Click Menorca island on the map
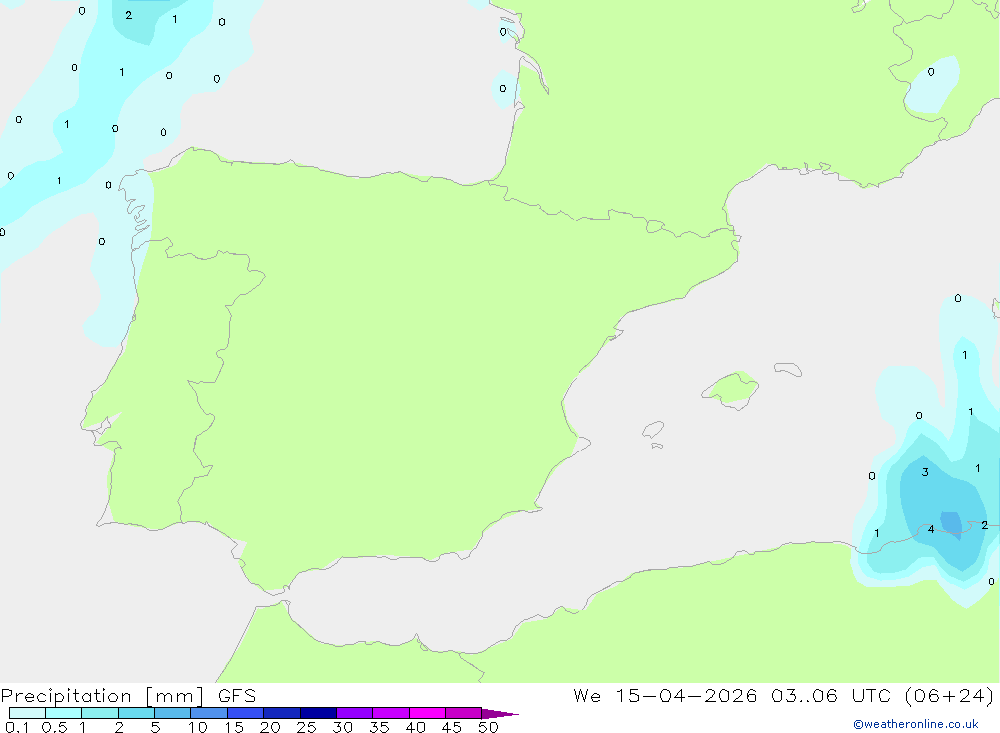Screen dimensions: 1000x733 pos(788,369)
